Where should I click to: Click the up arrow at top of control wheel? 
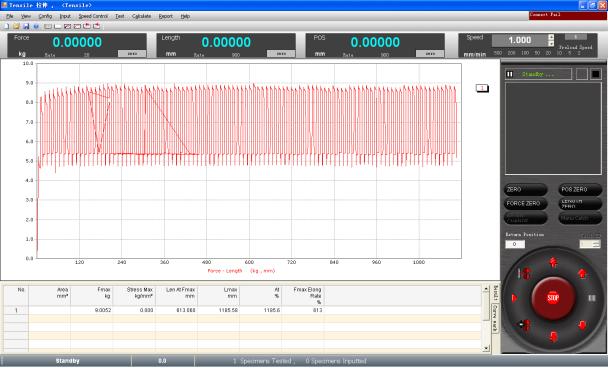tap(553, 263)
